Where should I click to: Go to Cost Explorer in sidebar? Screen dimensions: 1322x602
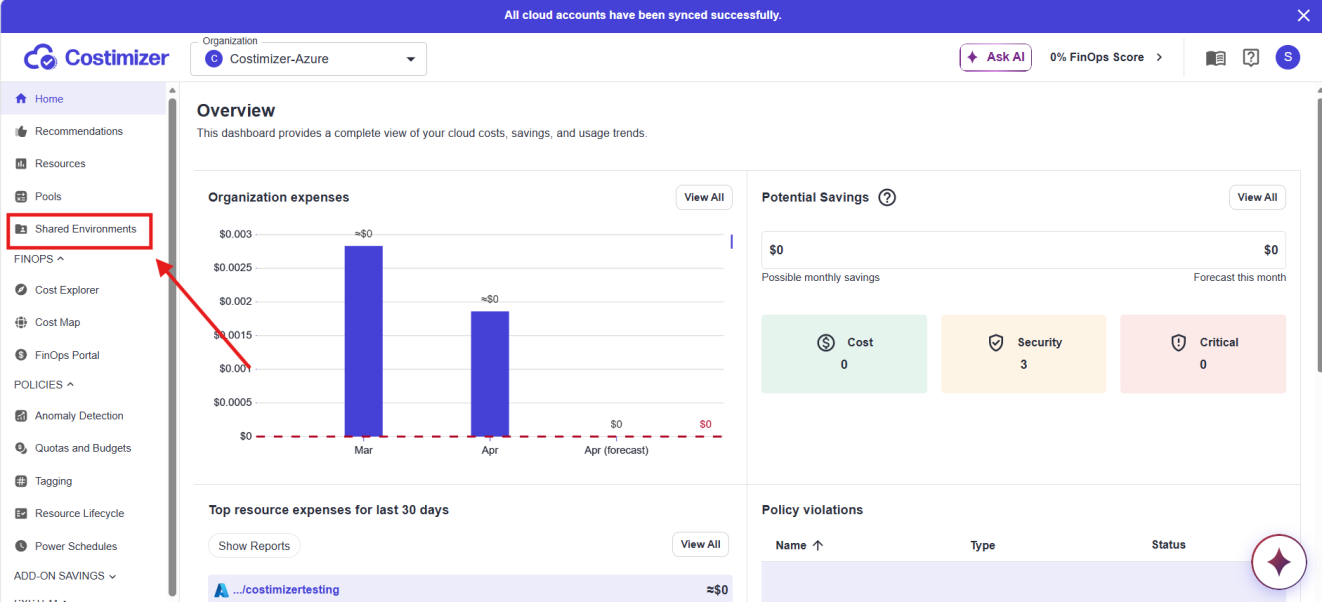coord(67,290)
